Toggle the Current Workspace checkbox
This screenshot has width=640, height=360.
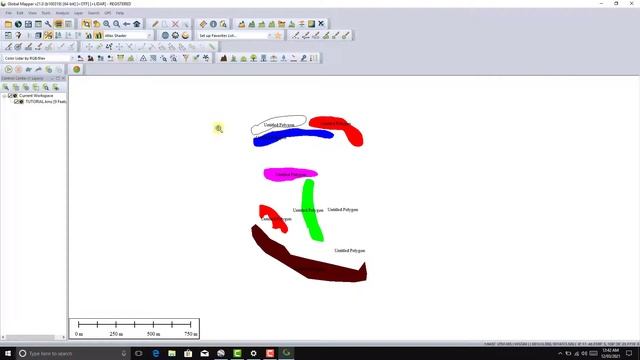point(10,96)
